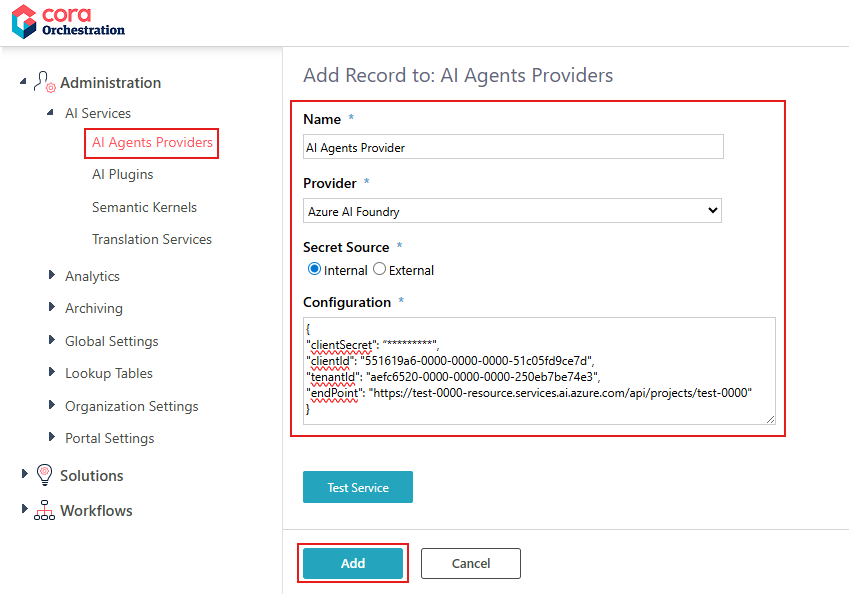Collapse the Administration tree node
Screen dimensions: 849x594
click(x=24, y=82)
